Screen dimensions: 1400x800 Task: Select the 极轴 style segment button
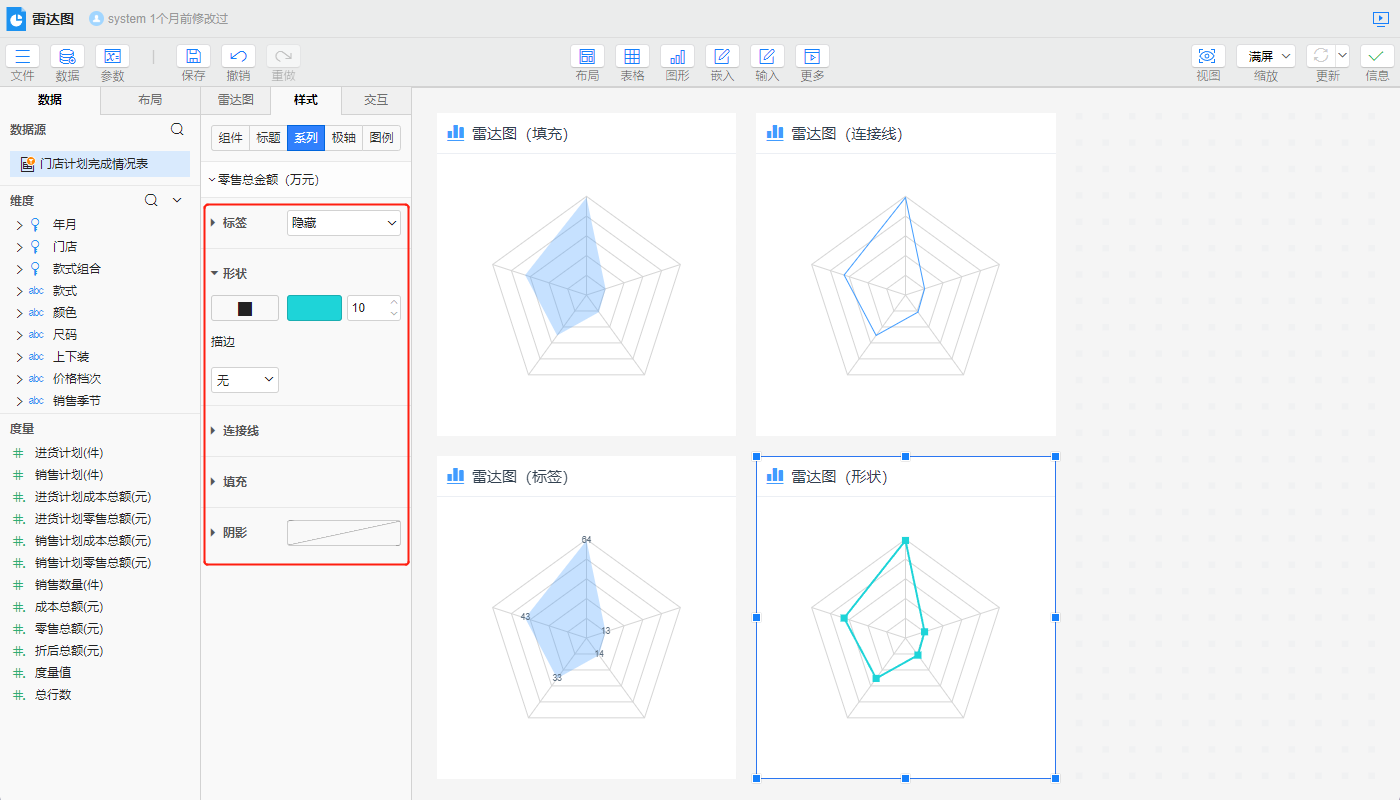coord(343,138)
